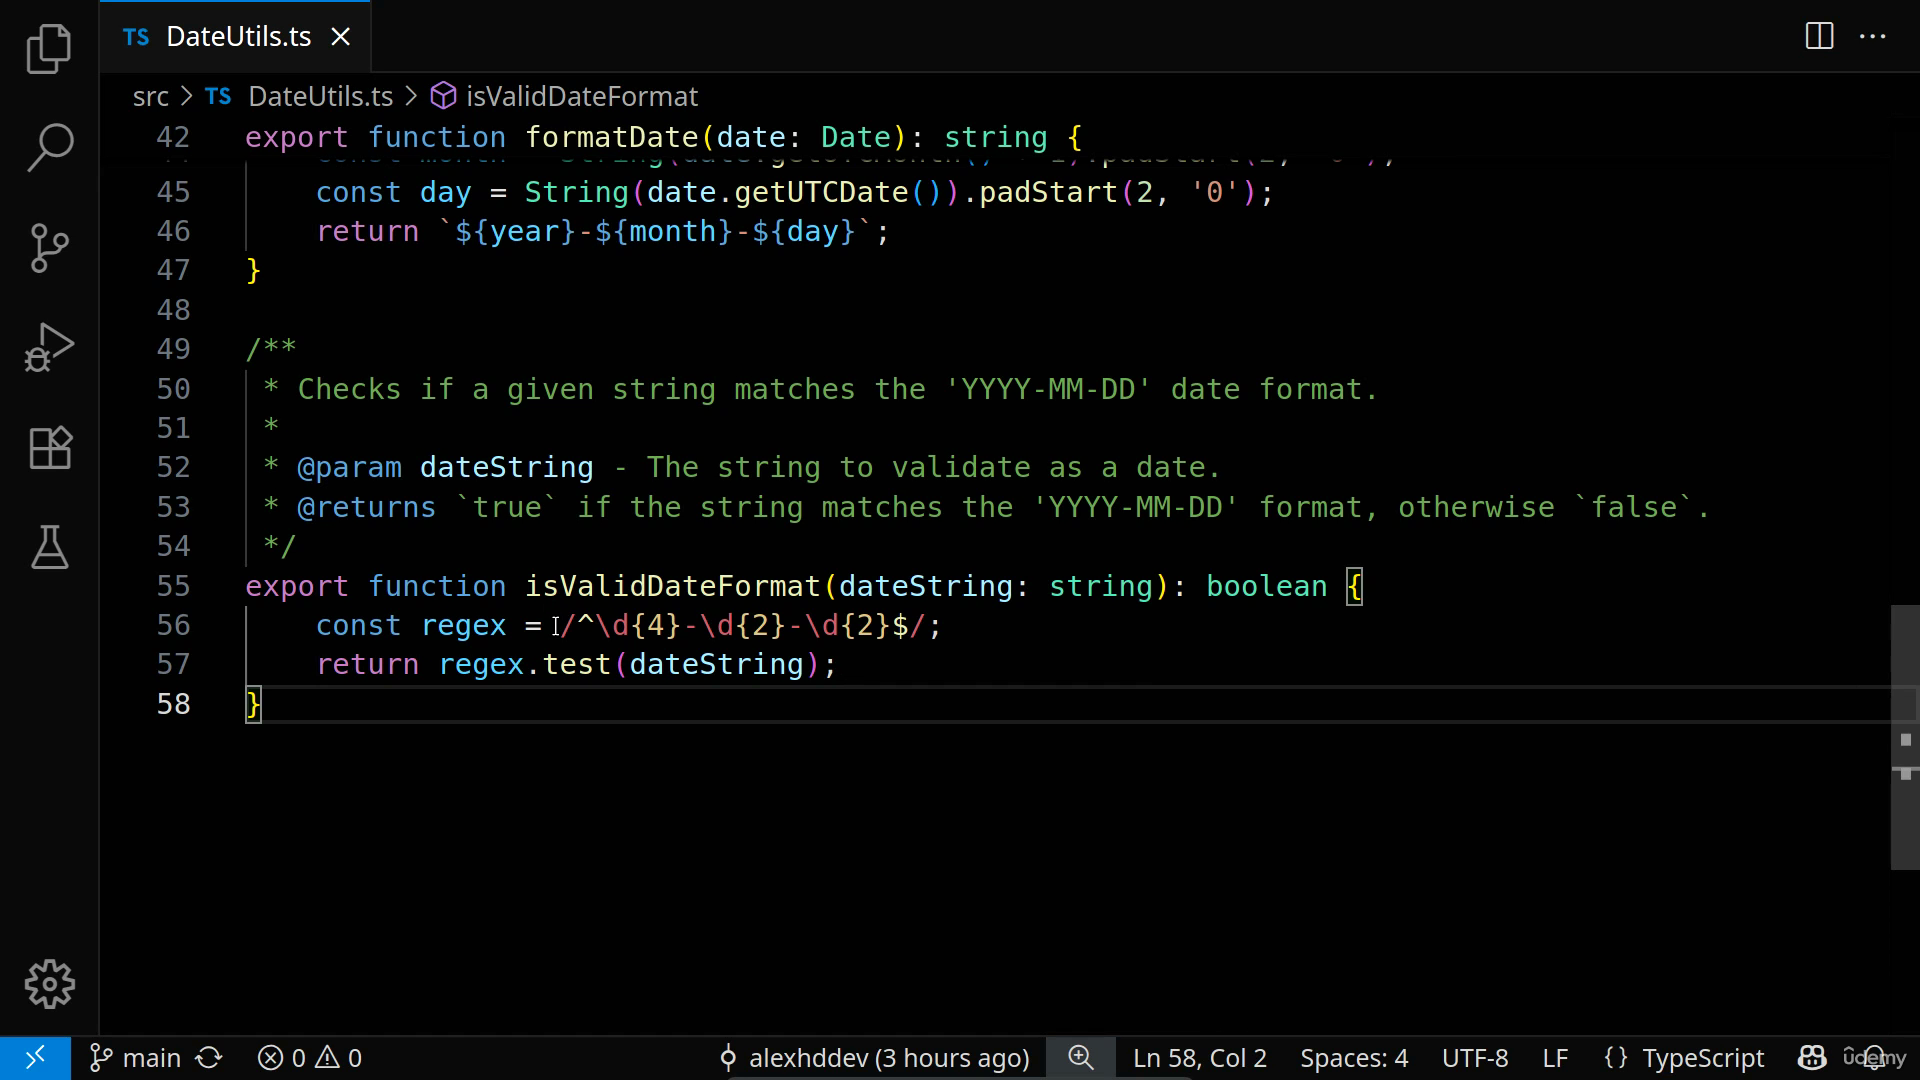This screenshot has height=1080, width=1920.
Task: Open Copilot status icon
Action: click(x=1812, y=1058)
